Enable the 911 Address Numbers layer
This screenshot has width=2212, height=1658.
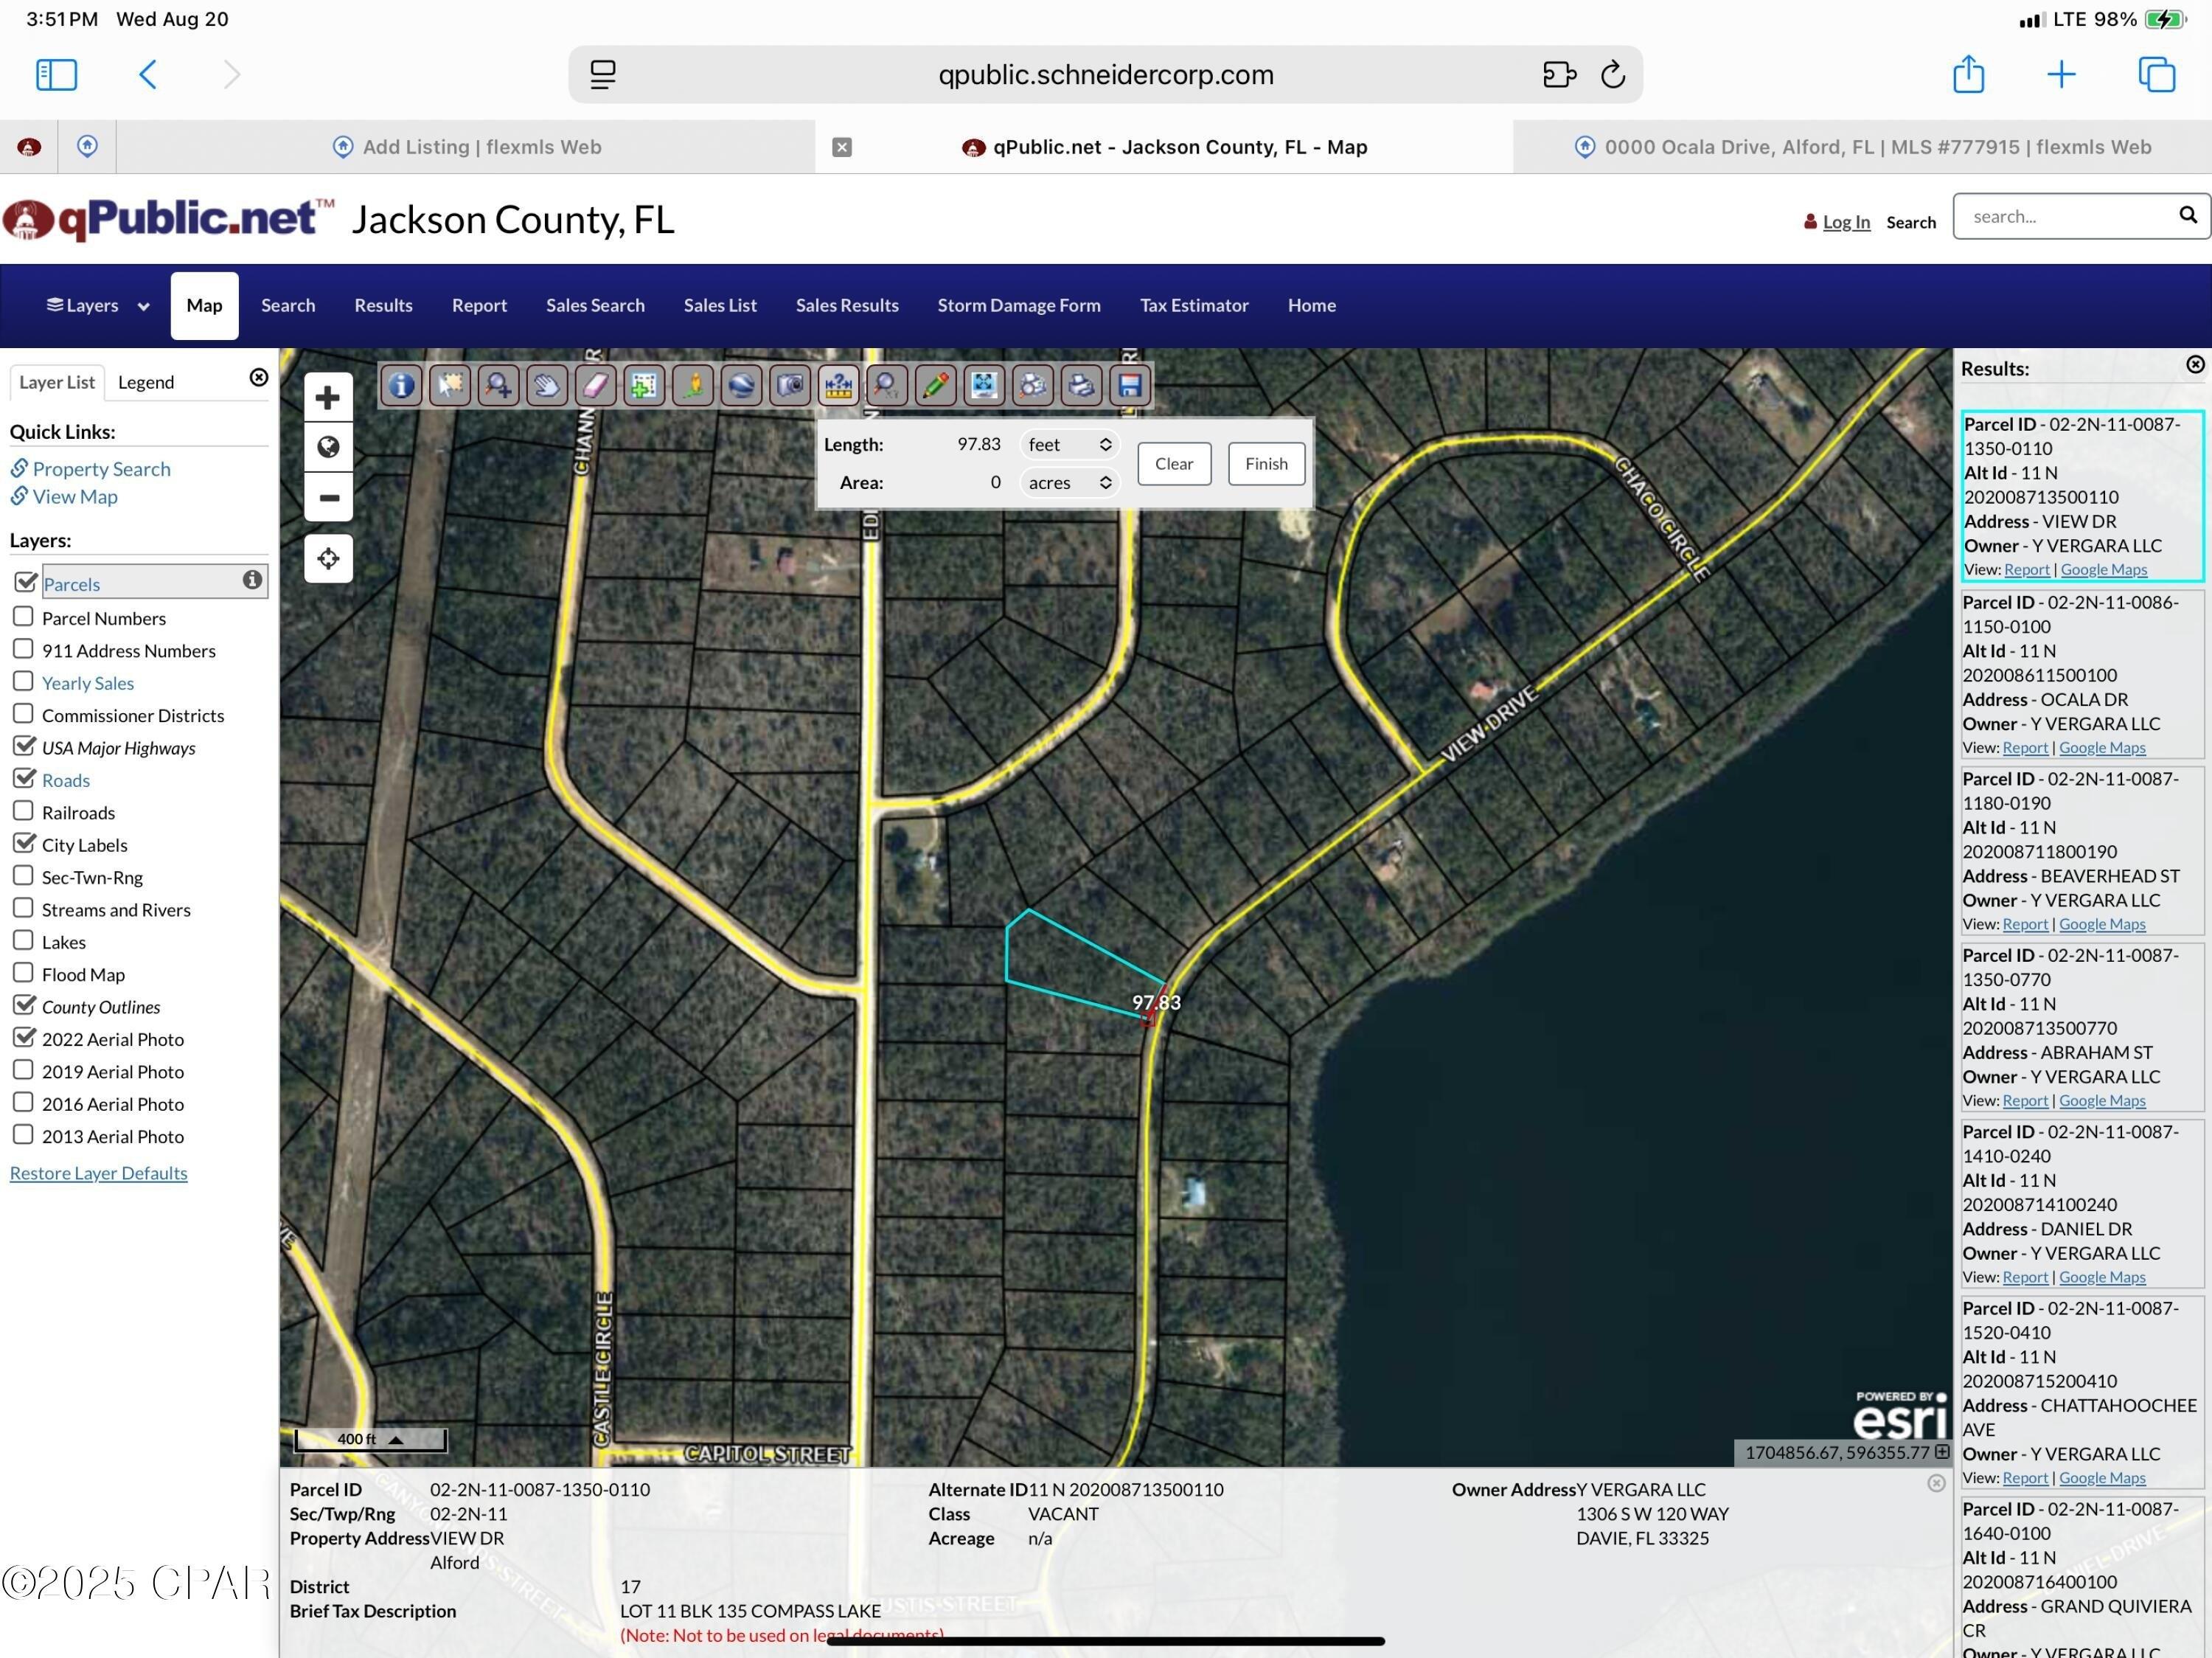click(23, 648)
